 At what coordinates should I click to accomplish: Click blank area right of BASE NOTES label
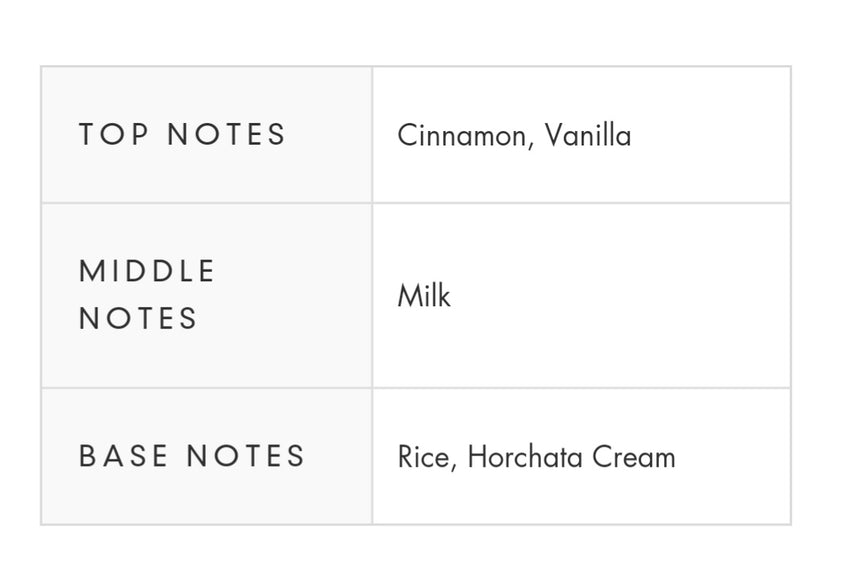[x=338, y=456]
